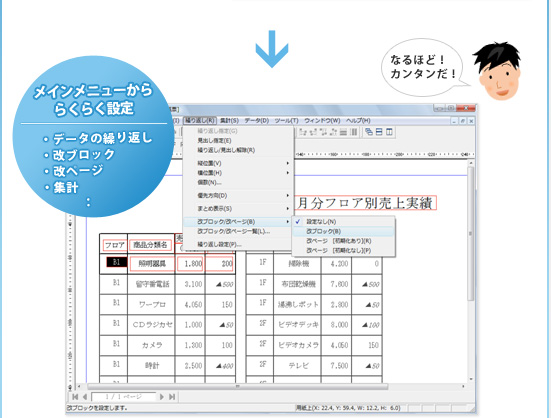
Task: Select 改ブロック(B) in the submenu
Action: pos(344,231)
